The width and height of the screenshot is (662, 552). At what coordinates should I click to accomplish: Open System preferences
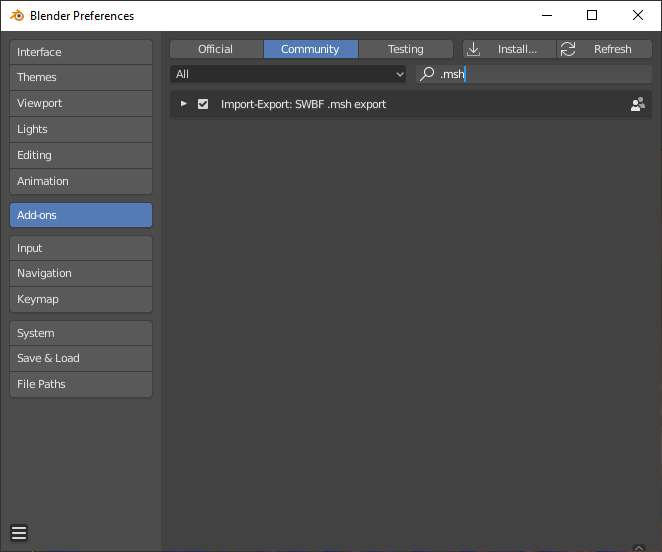pyautogui.click(x=81, y=333)
